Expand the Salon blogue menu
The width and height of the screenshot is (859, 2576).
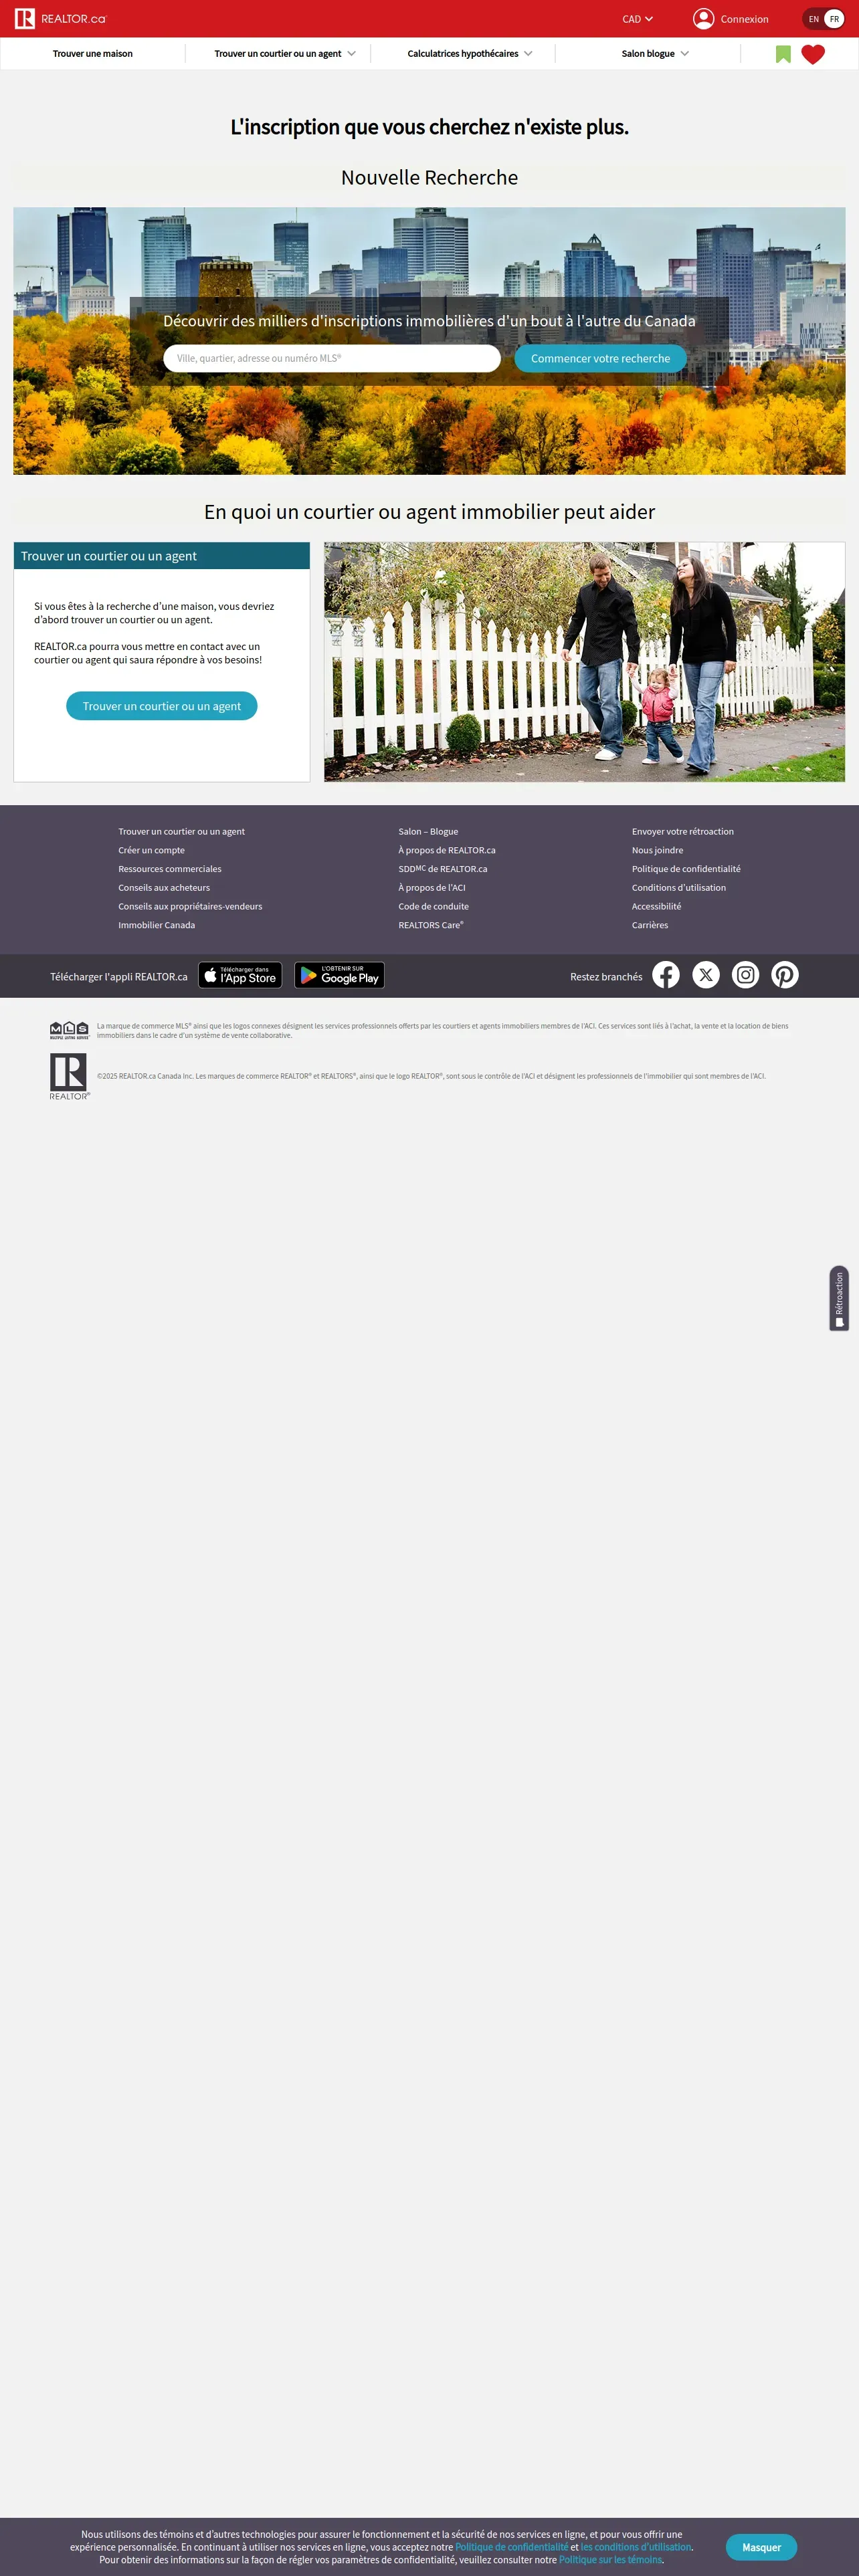point(655,54)
